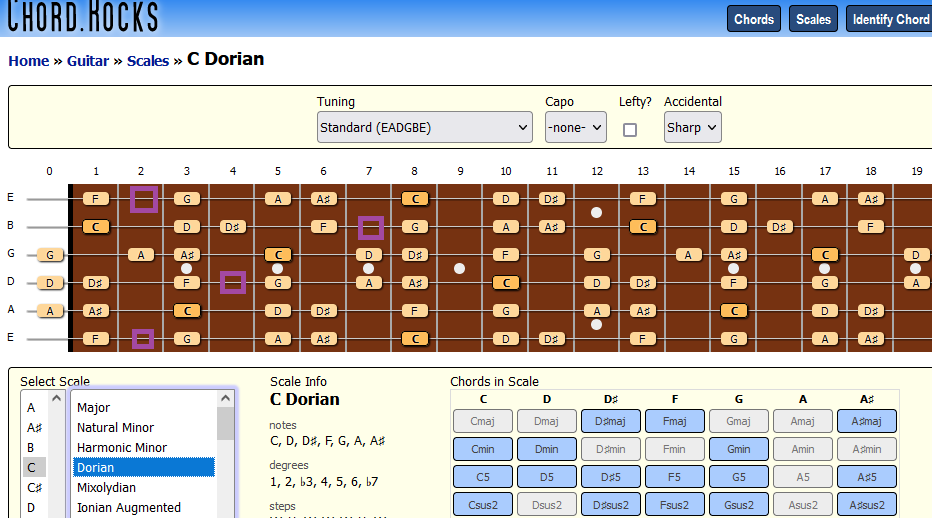Screen dimensions: 932x518
Task: Choose Natural Minor scale
Action: (144, 428)
